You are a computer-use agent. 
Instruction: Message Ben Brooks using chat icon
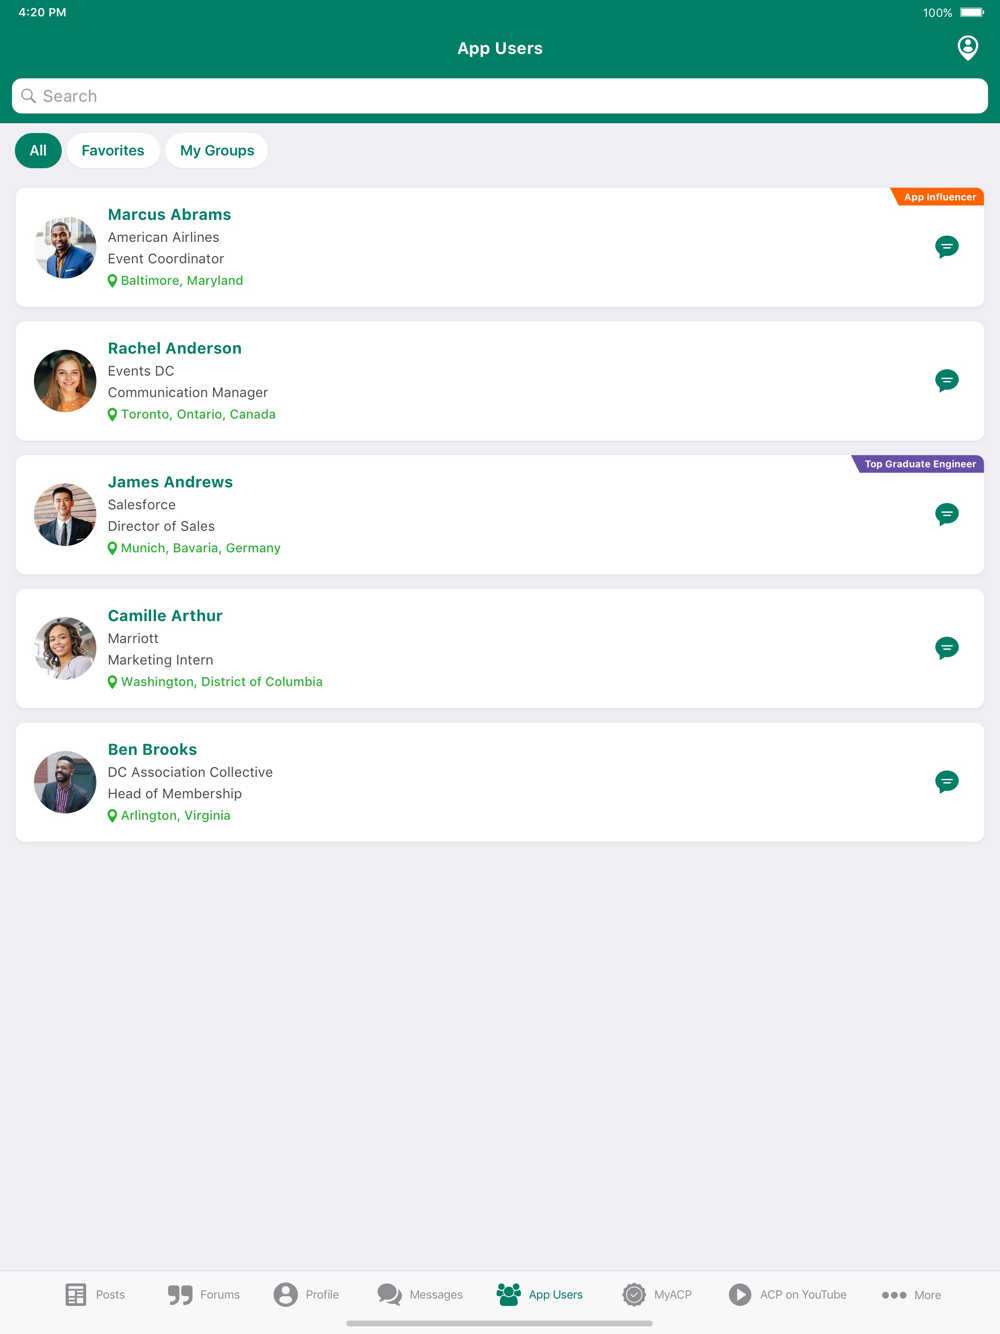pyautogui.click(x=946, y=782)
